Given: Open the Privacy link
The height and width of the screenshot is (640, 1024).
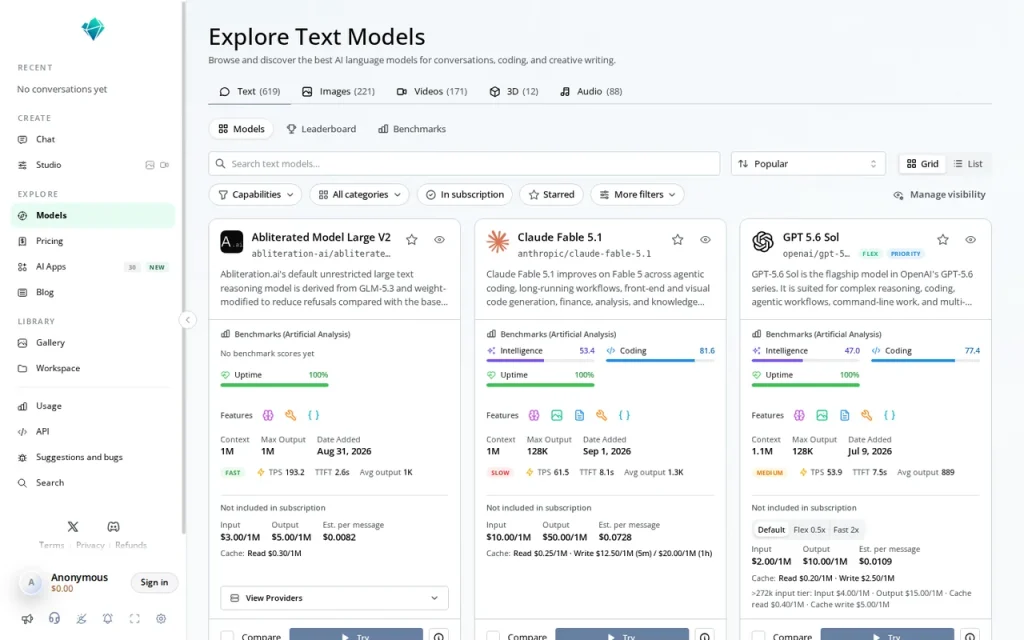Looking at the screenshot, I should tap(90, 545).
